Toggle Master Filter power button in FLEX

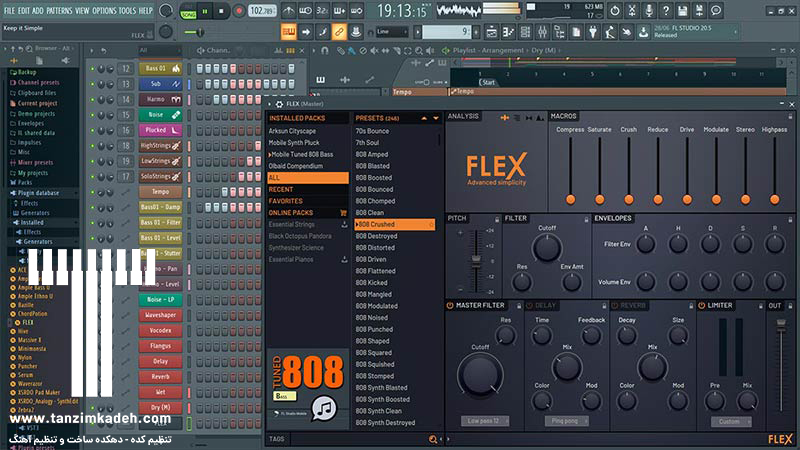click(x=450, y=305)
